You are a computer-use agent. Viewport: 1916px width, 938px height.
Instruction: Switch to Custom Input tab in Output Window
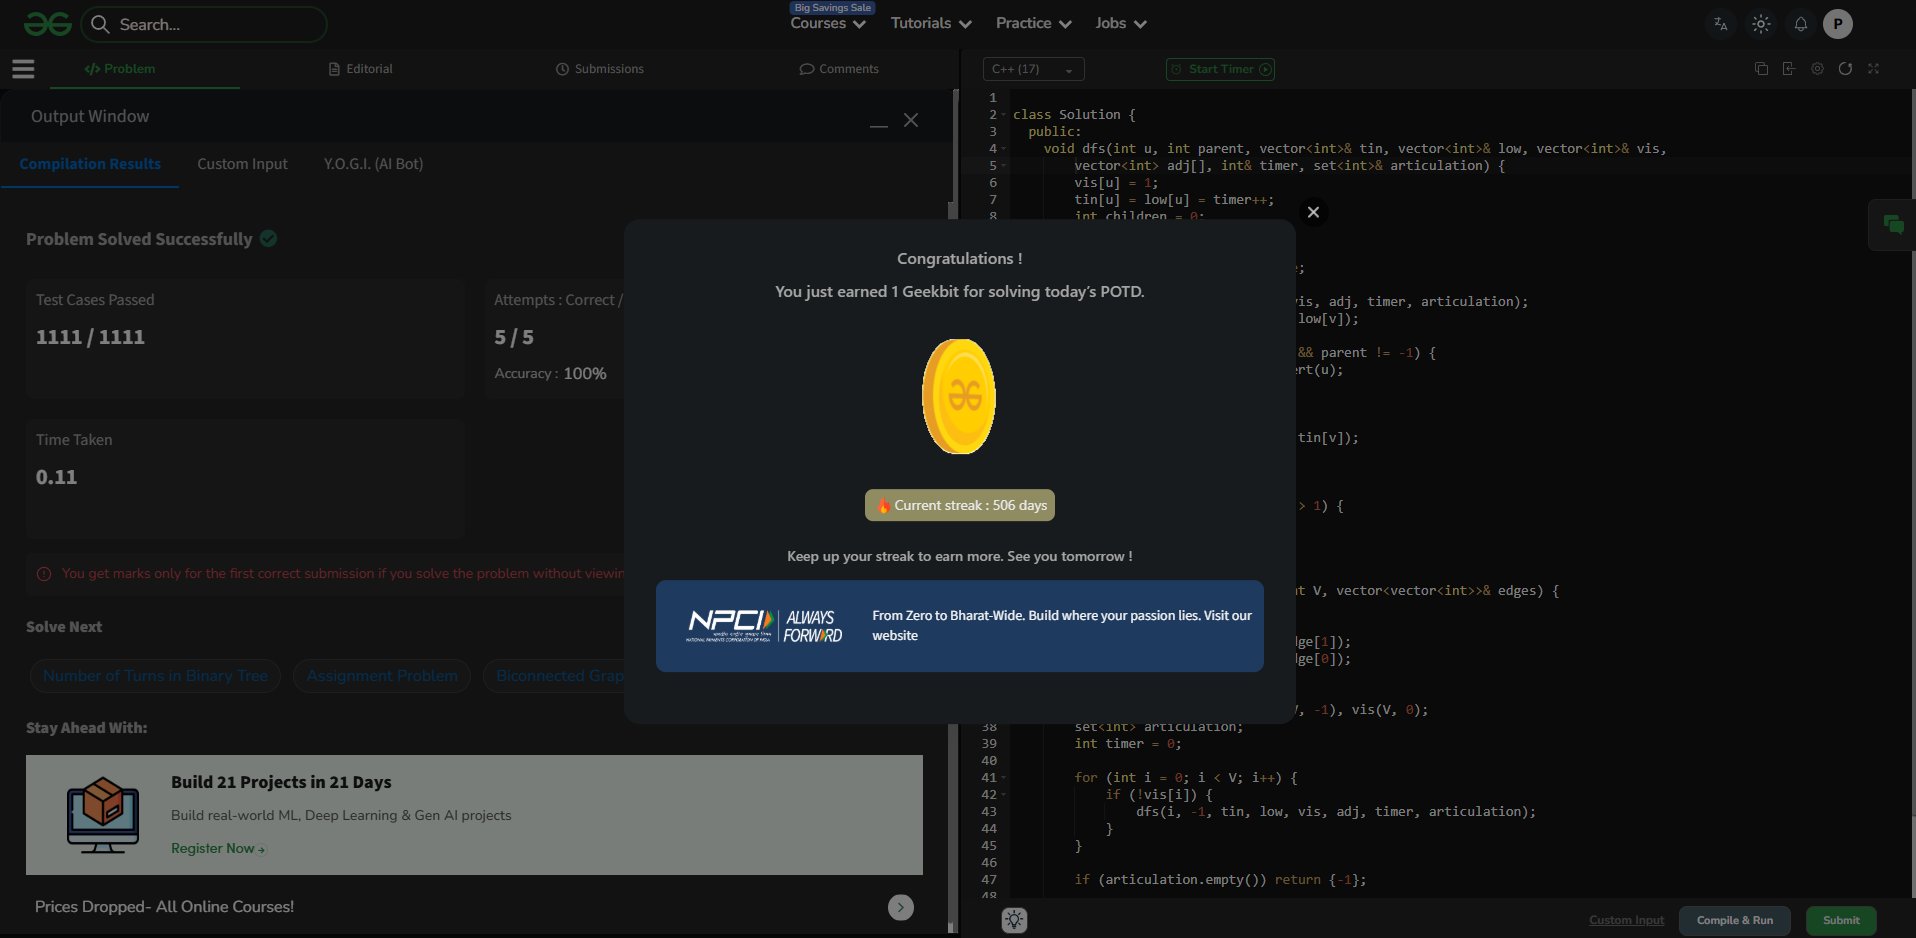[x=242, y=164]
